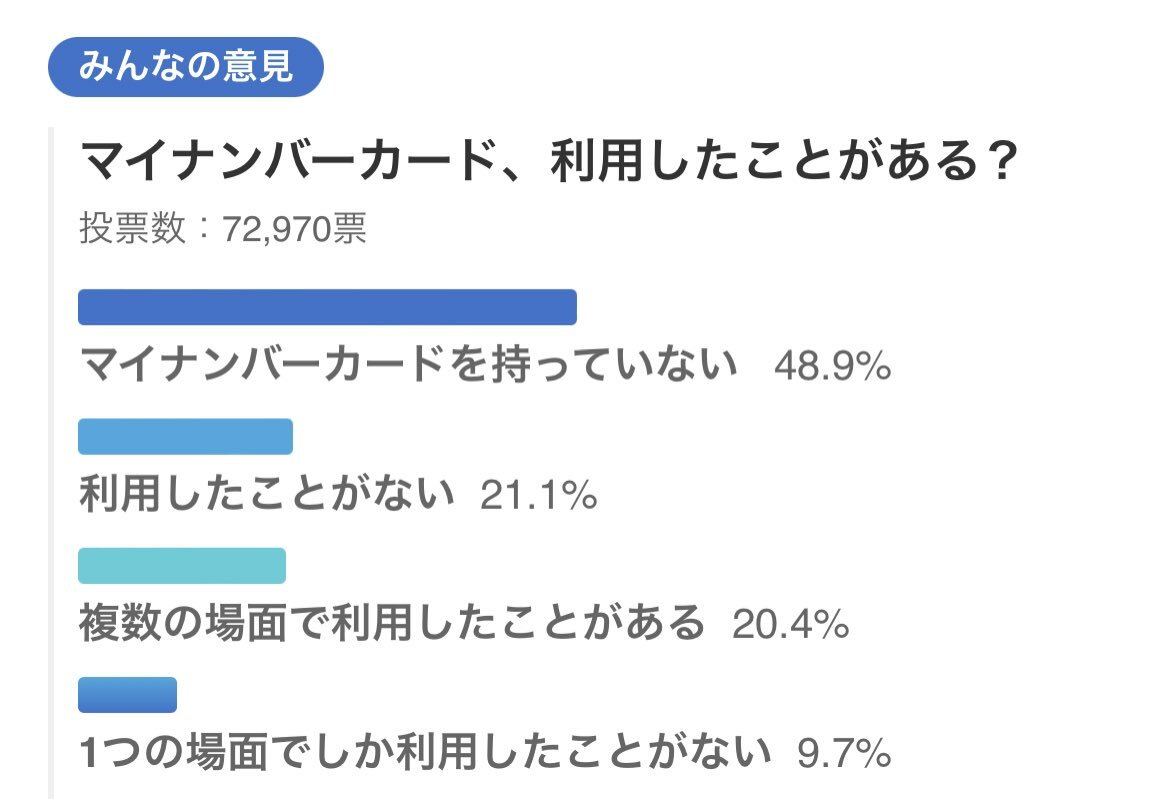Click the teal 20.4% result bar
This screenshot has height=799, width=1170.
(x=182, y=565)
